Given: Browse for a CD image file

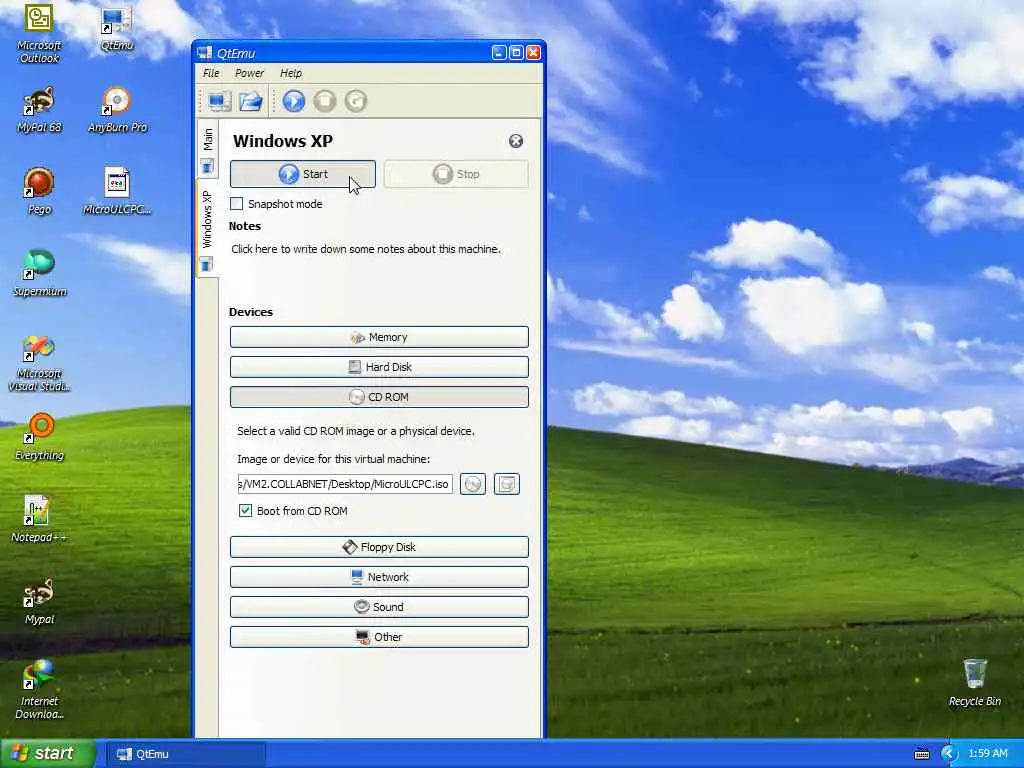Looking at the screenshot, I should [x=507, y=484].
